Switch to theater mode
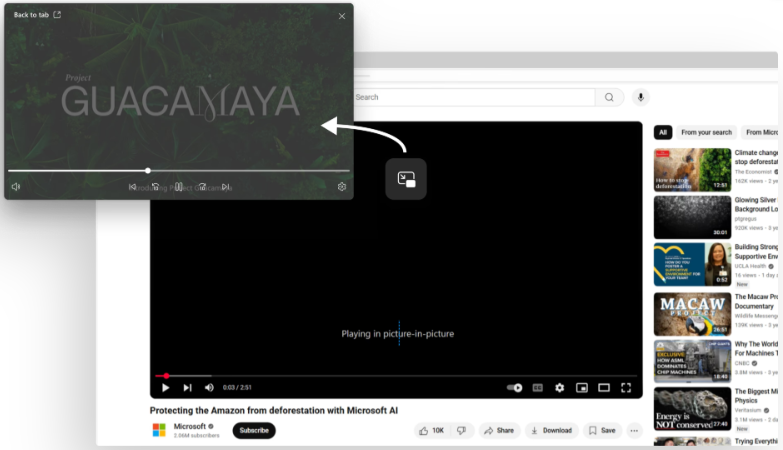Viewport: 783px width, 450px height. [x=604, y=388]
